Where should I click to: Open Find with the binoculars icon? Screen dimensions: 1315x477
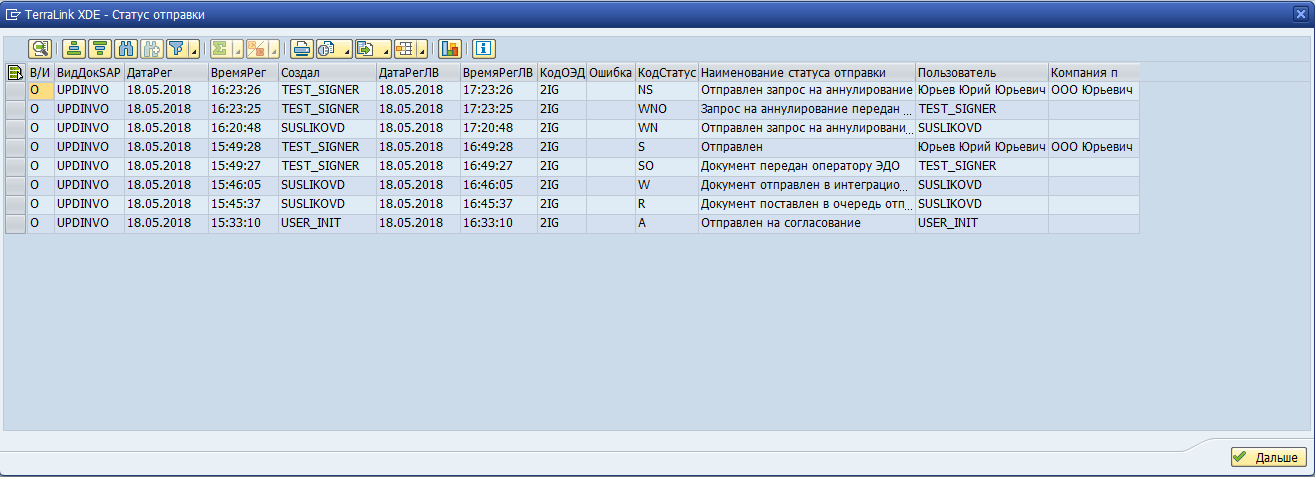click(126, 48)
